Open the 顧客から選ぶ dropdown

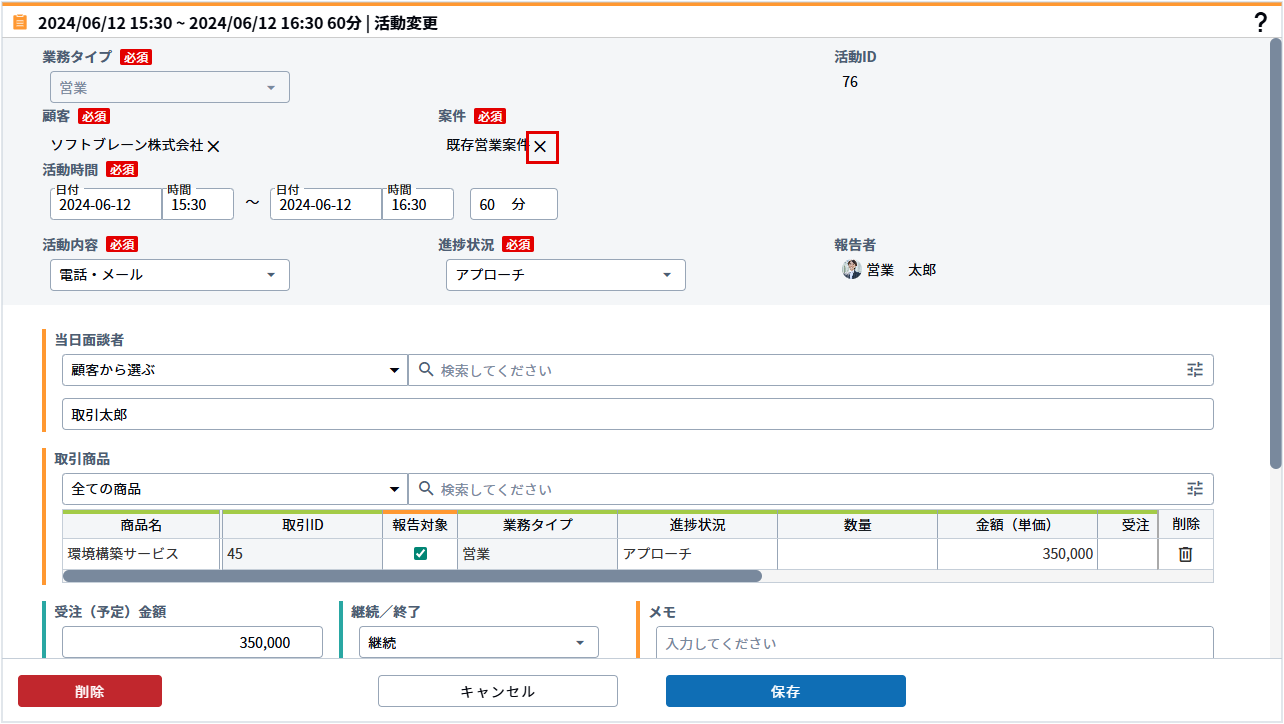[234, 370]
